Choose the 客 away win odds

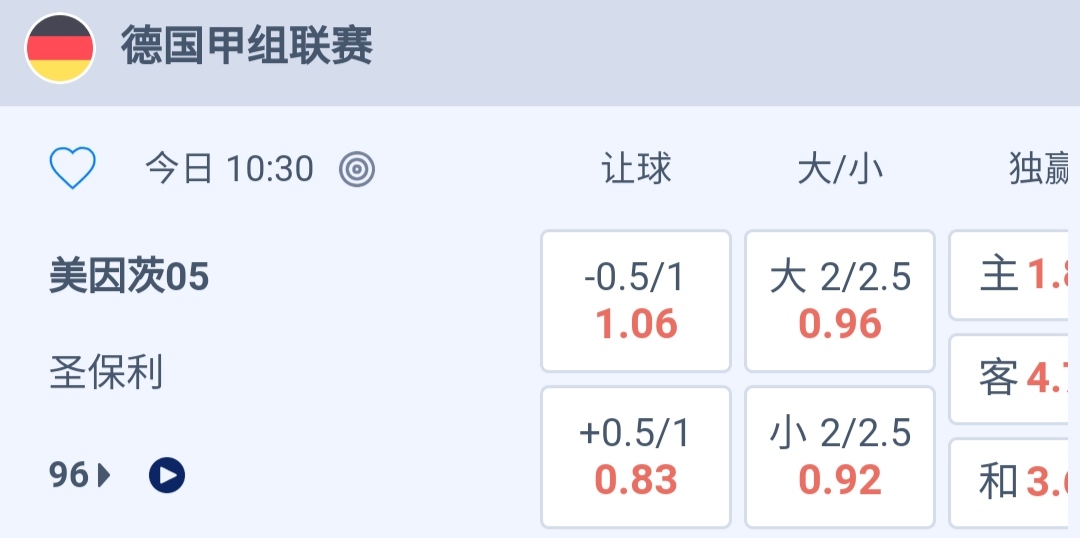click(1014, 379)
